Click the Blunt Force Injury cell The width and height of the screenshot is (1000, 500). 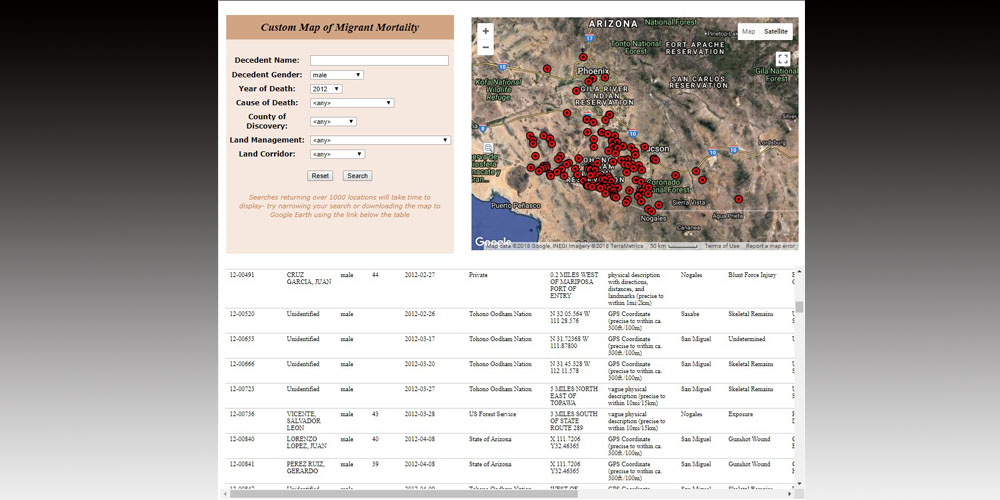coord(752,275)
